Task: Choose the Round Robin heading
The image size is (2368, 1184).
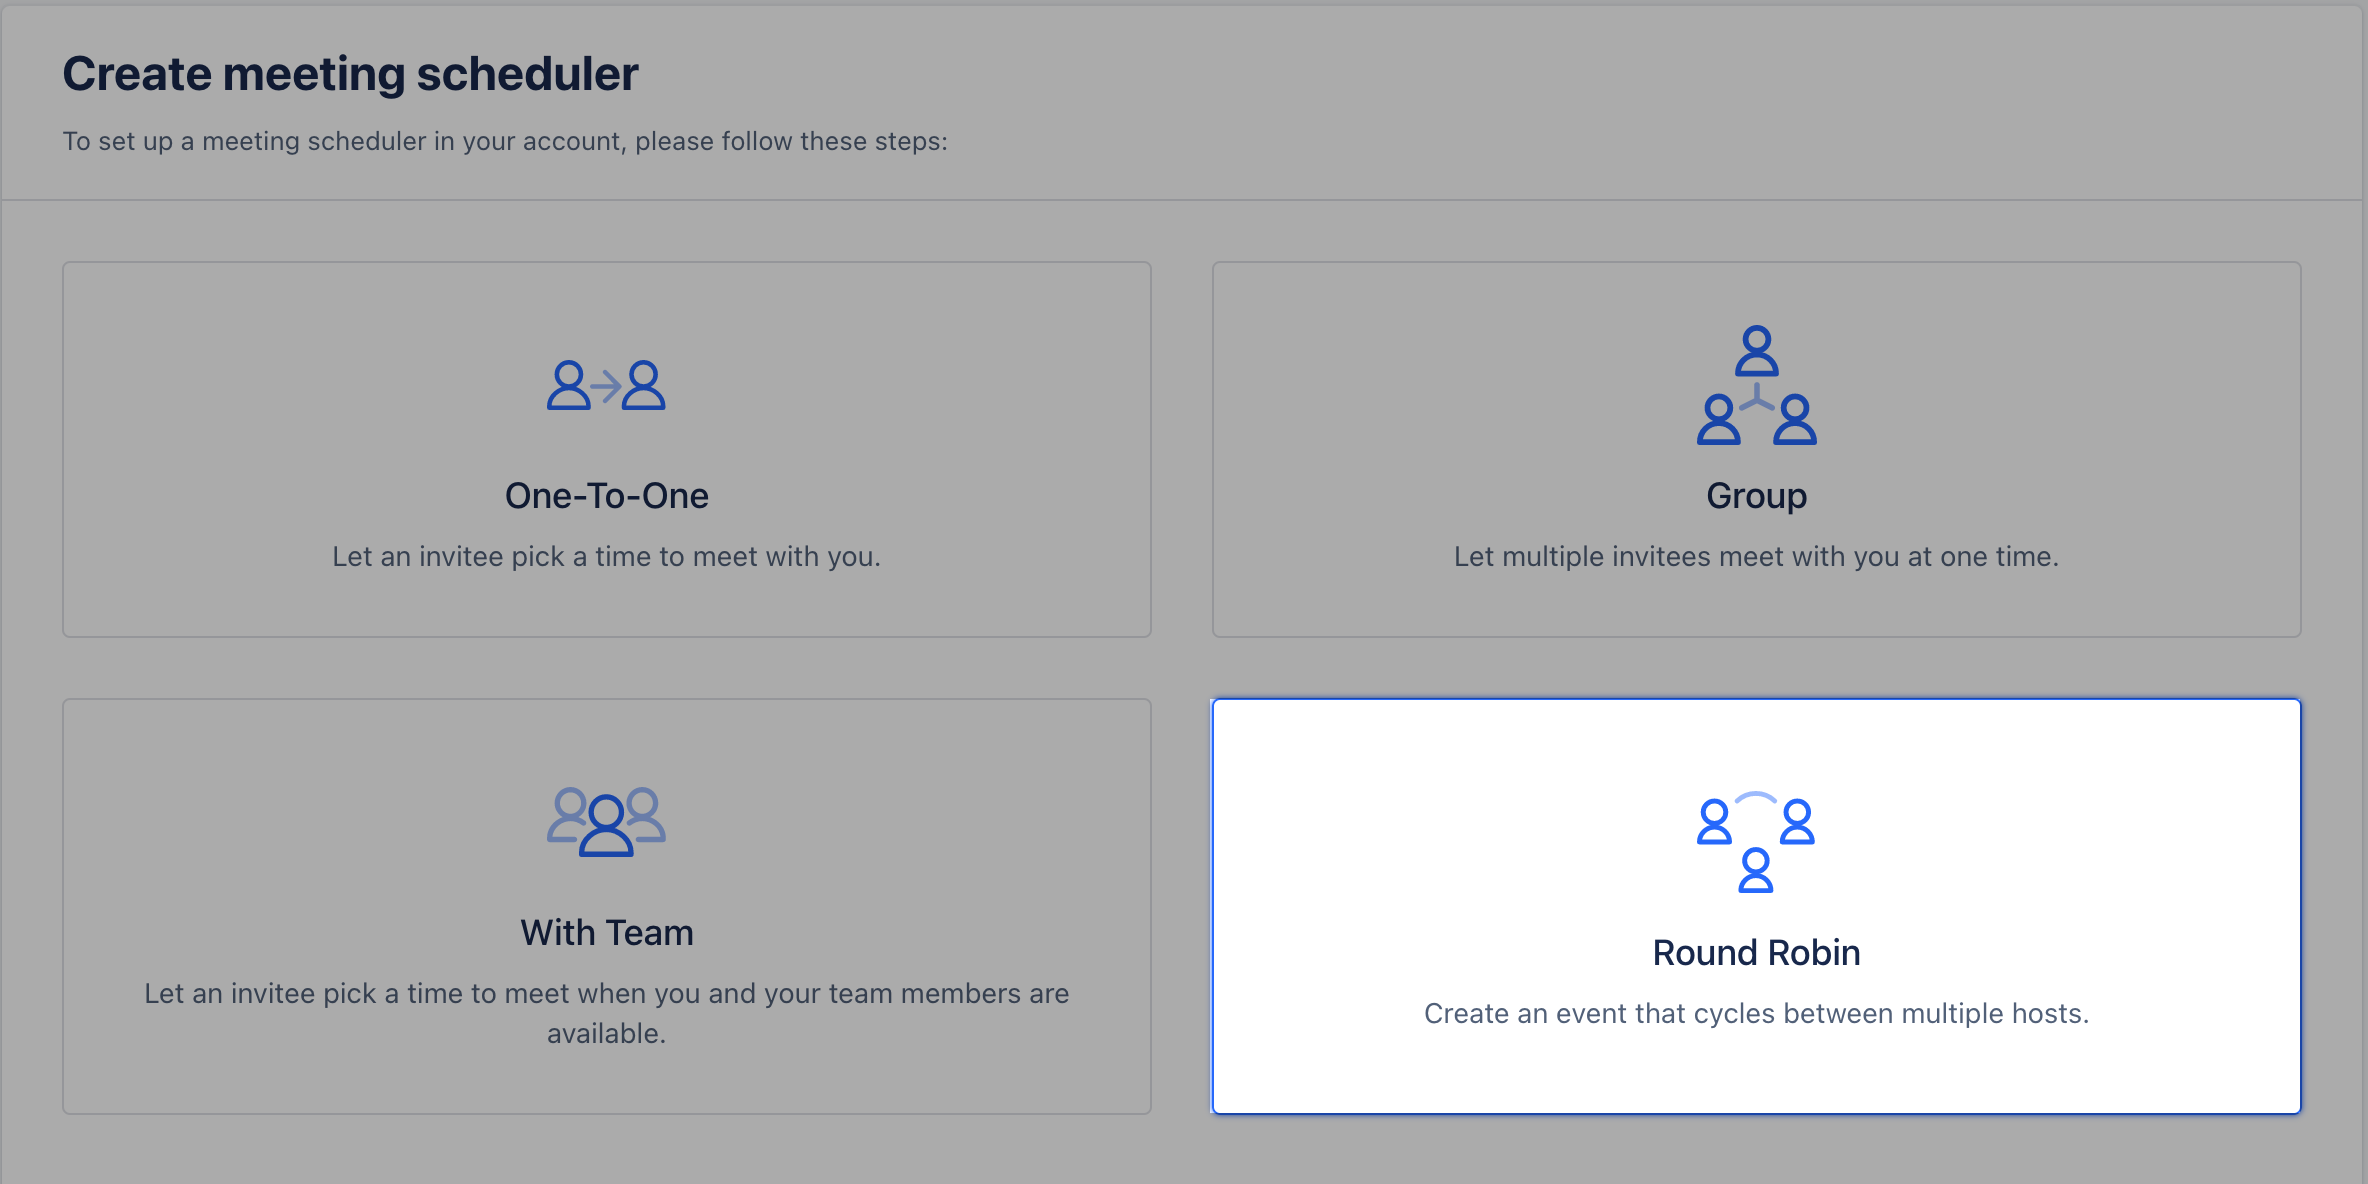Action: (x=1756, y=952)
